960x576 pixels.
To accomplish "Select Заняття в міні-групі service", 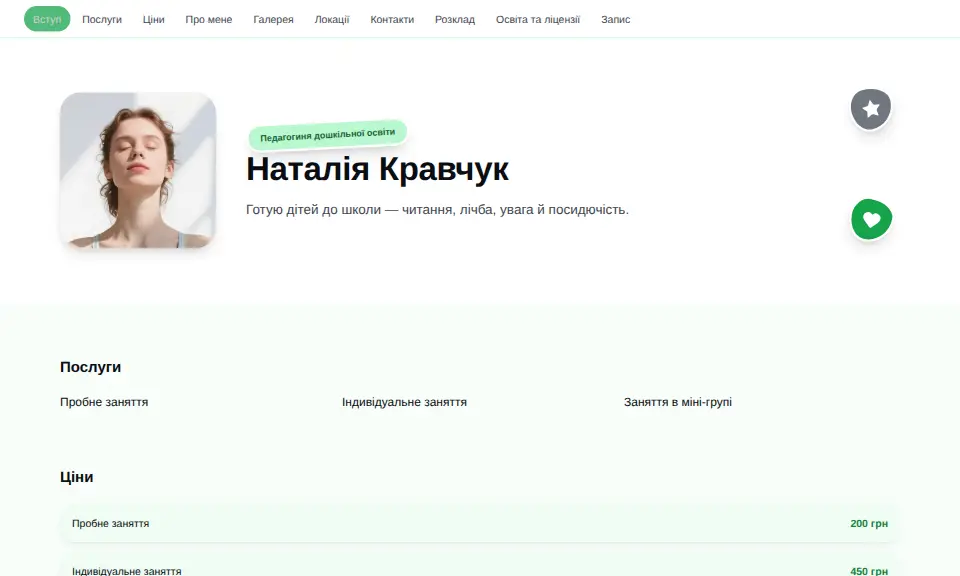I will (x=678, y=402).
